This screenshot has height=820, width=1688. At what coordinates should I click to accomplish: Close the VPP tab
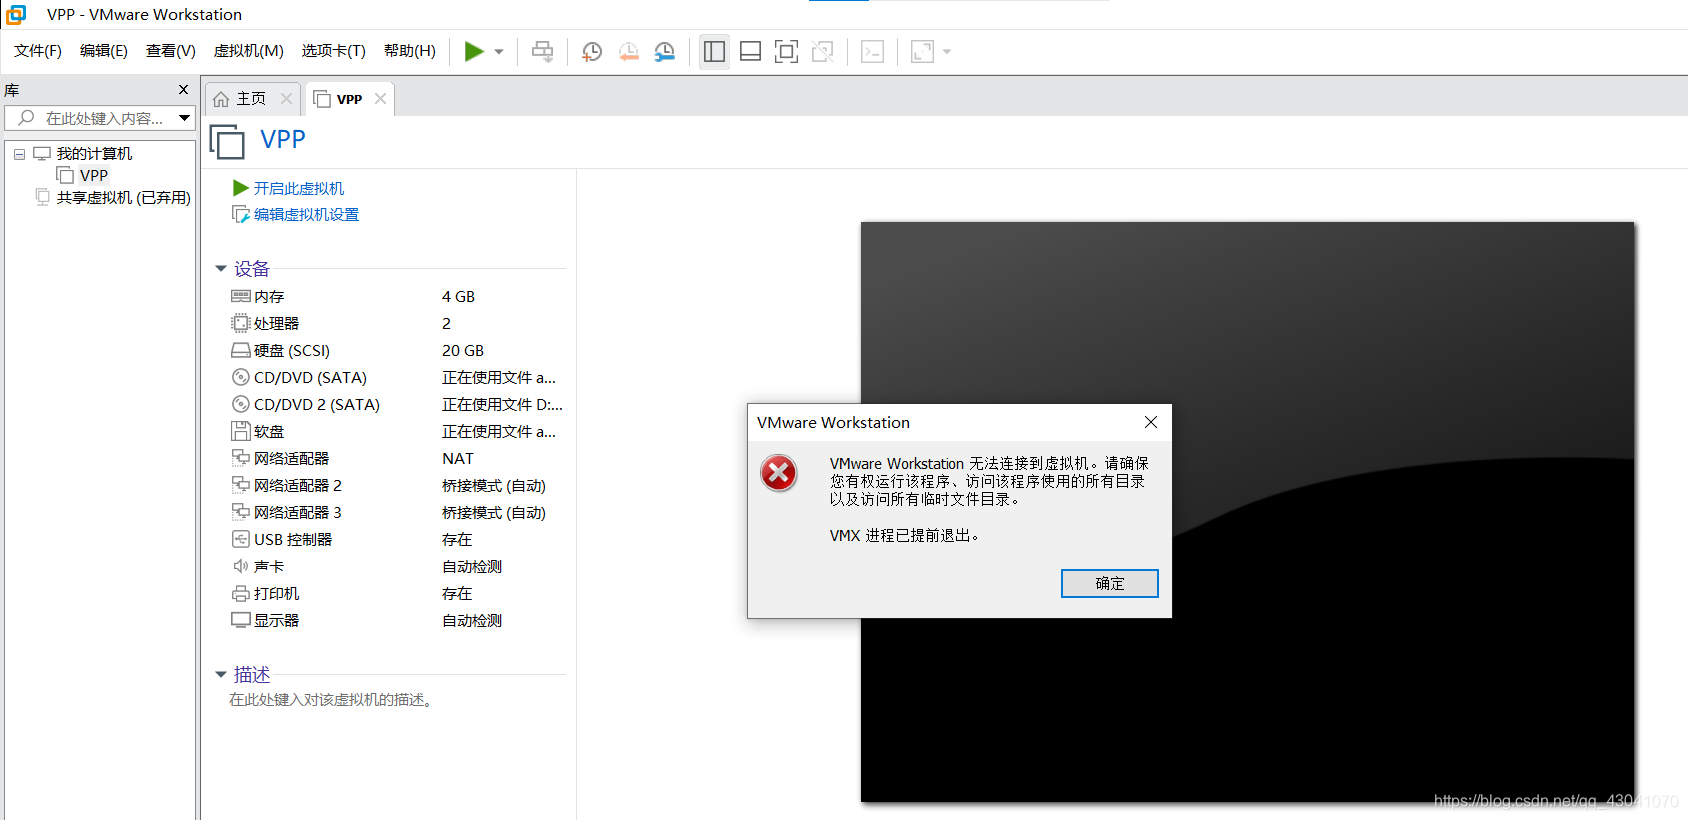(381, 98)
